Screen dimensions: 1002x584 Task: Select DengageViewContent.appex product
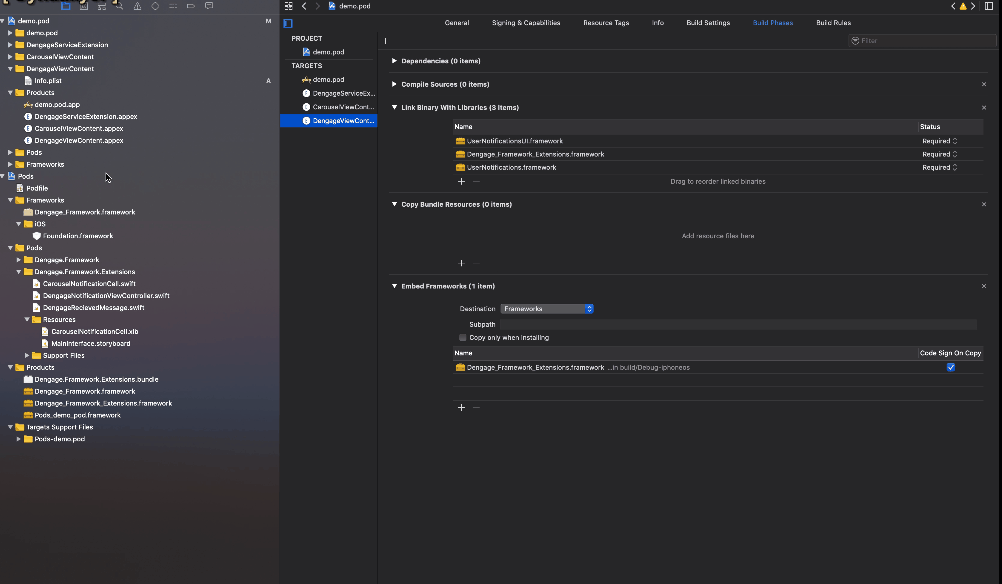tap(79, 141)
